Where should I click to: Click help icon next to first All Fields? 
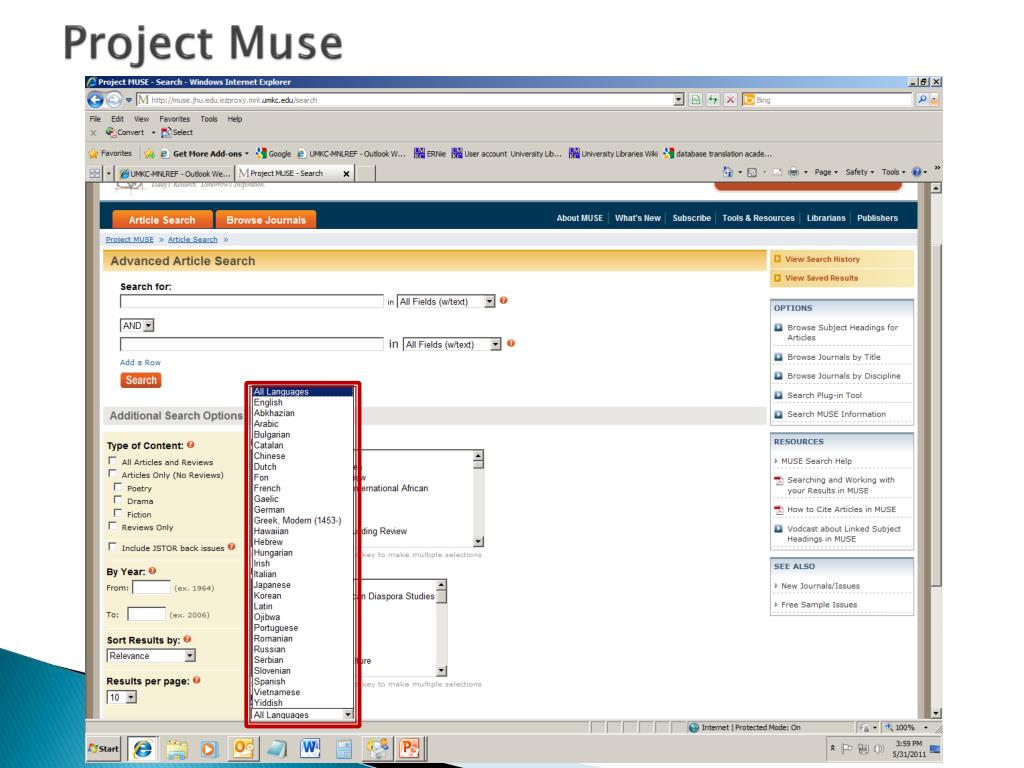[504, 300]
